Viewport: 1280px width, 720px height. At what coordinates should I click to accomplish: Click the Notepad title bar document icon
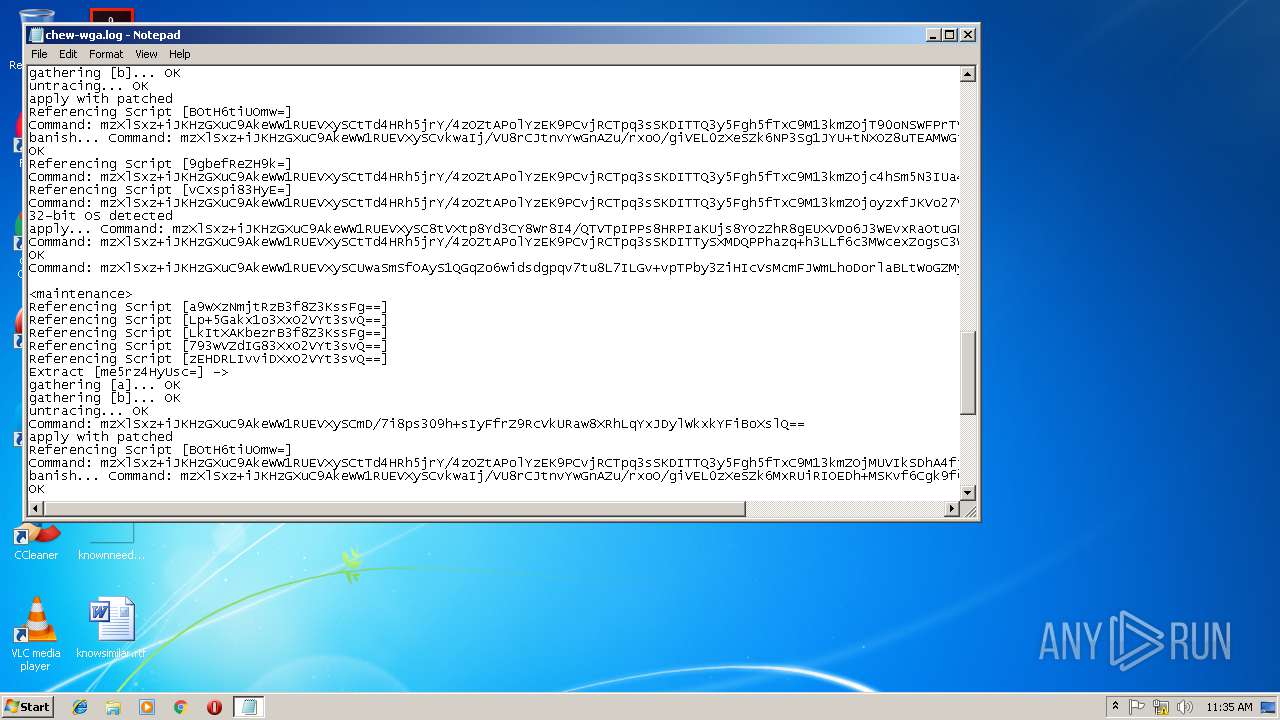[x=36, y=35]
